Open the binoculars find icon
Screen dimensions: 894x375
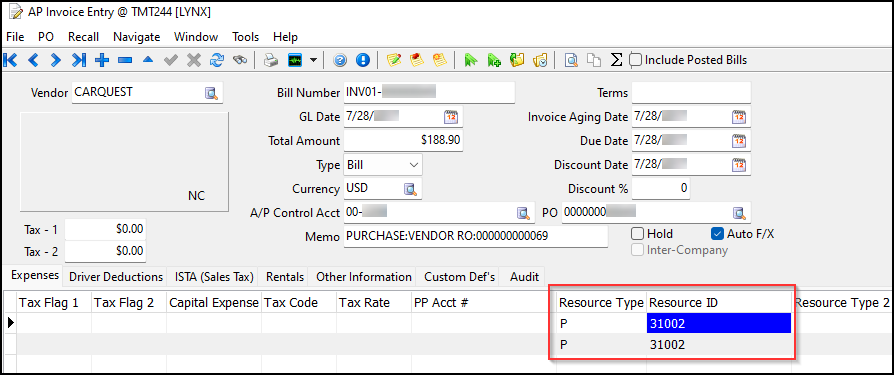[x=239, y=60]
